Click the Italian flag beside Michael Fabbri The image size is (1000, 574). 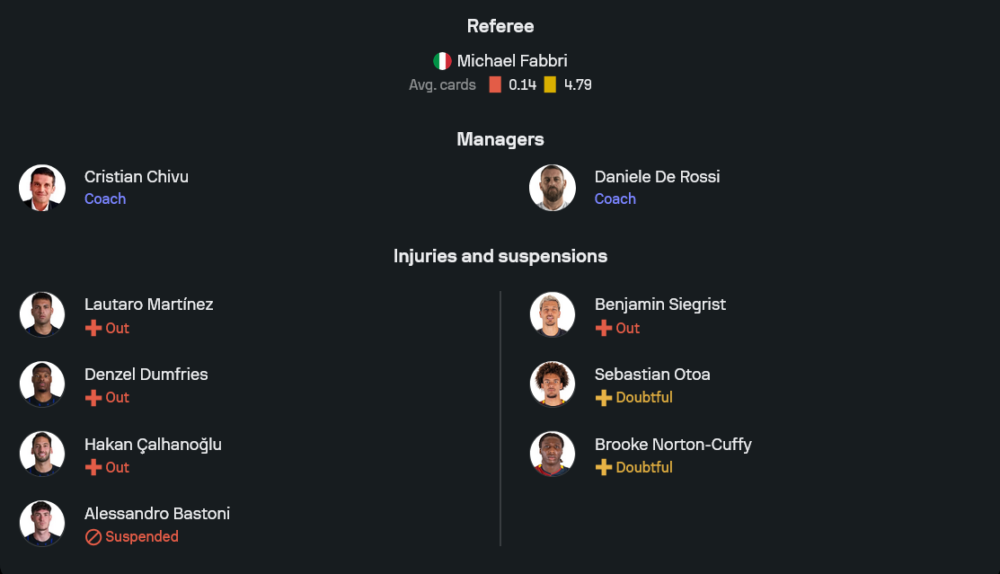coord(442,61)
